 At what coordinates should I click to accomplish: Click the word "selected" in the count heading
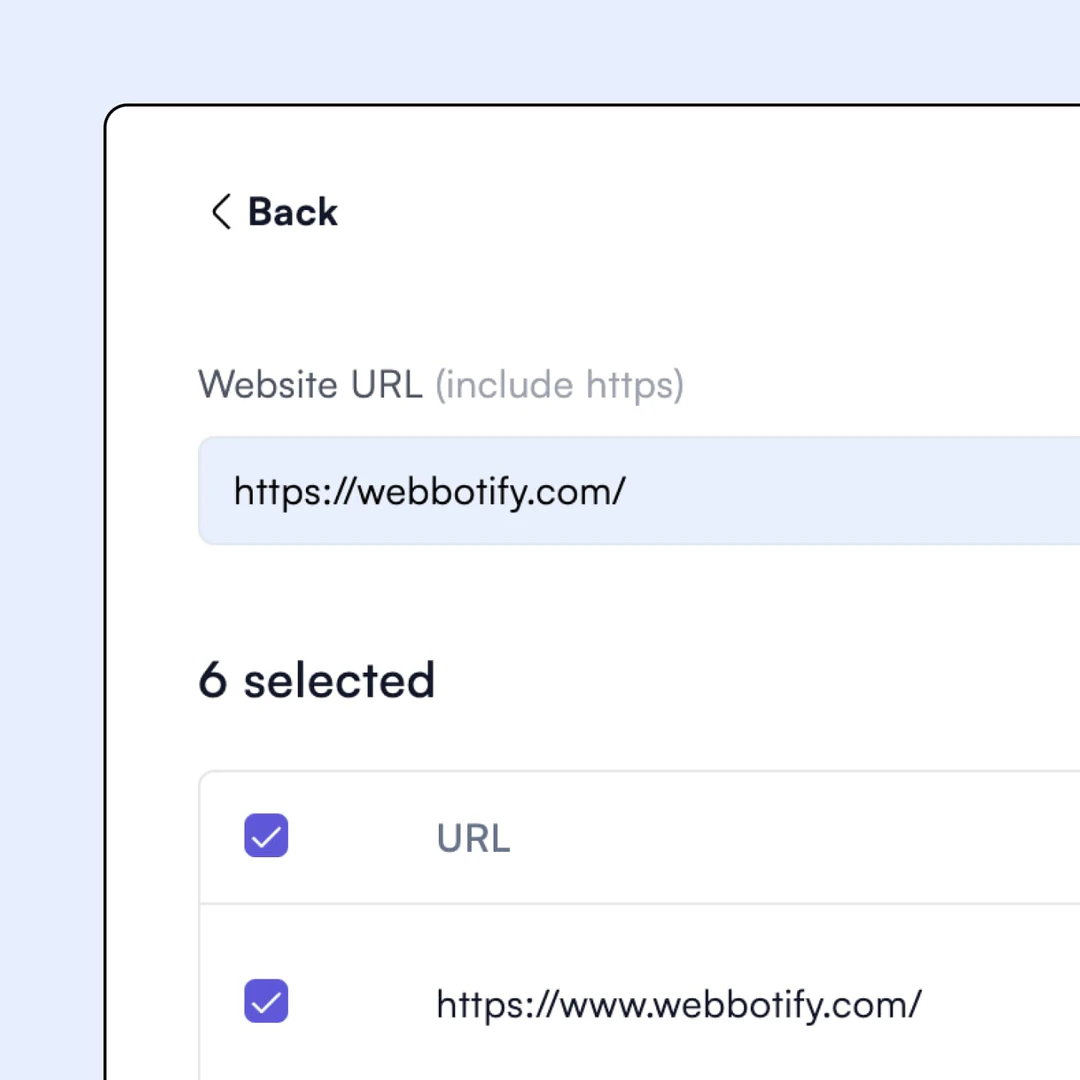coord(339,680)
